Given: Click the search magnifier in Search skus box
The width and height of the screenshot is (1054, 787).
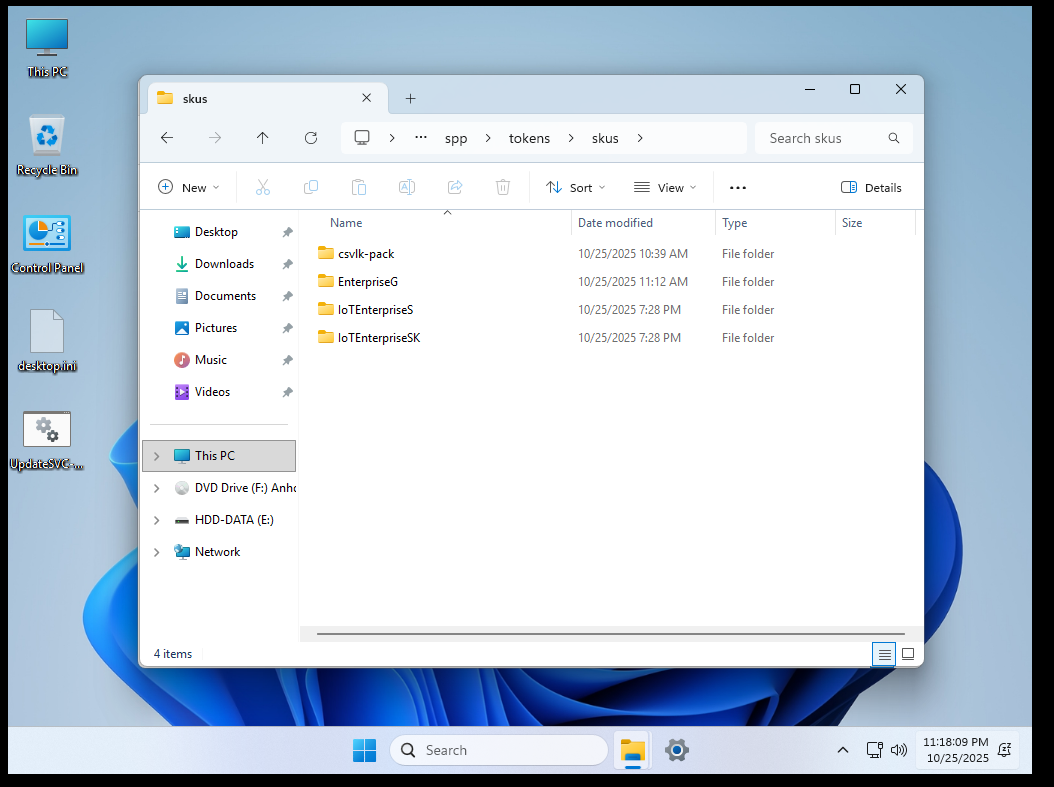Looking at the screenshot, I should click(893, 138).
